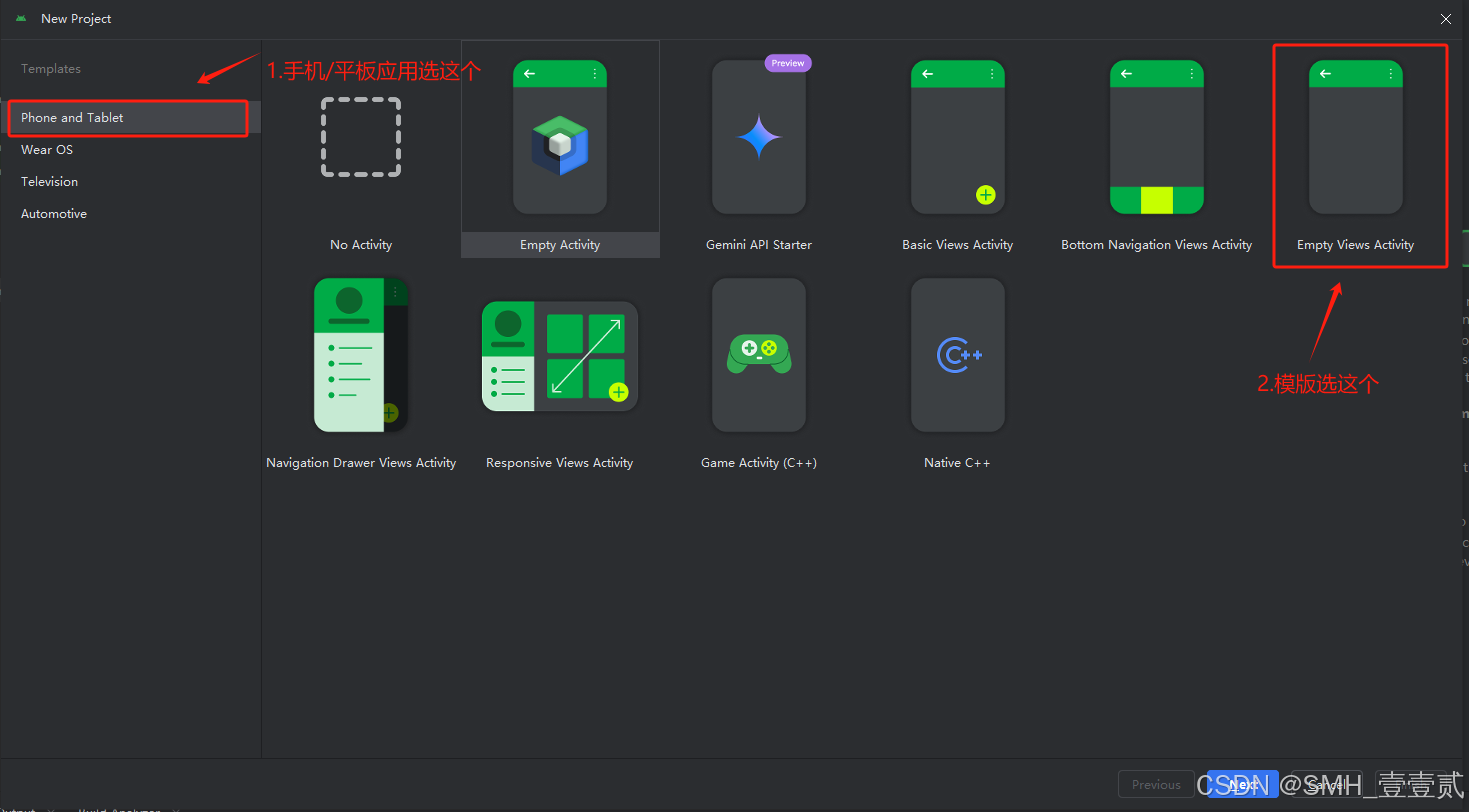Click the "Native C++" label
Viewport: 1469px width, 812px height.
(957, 463)
